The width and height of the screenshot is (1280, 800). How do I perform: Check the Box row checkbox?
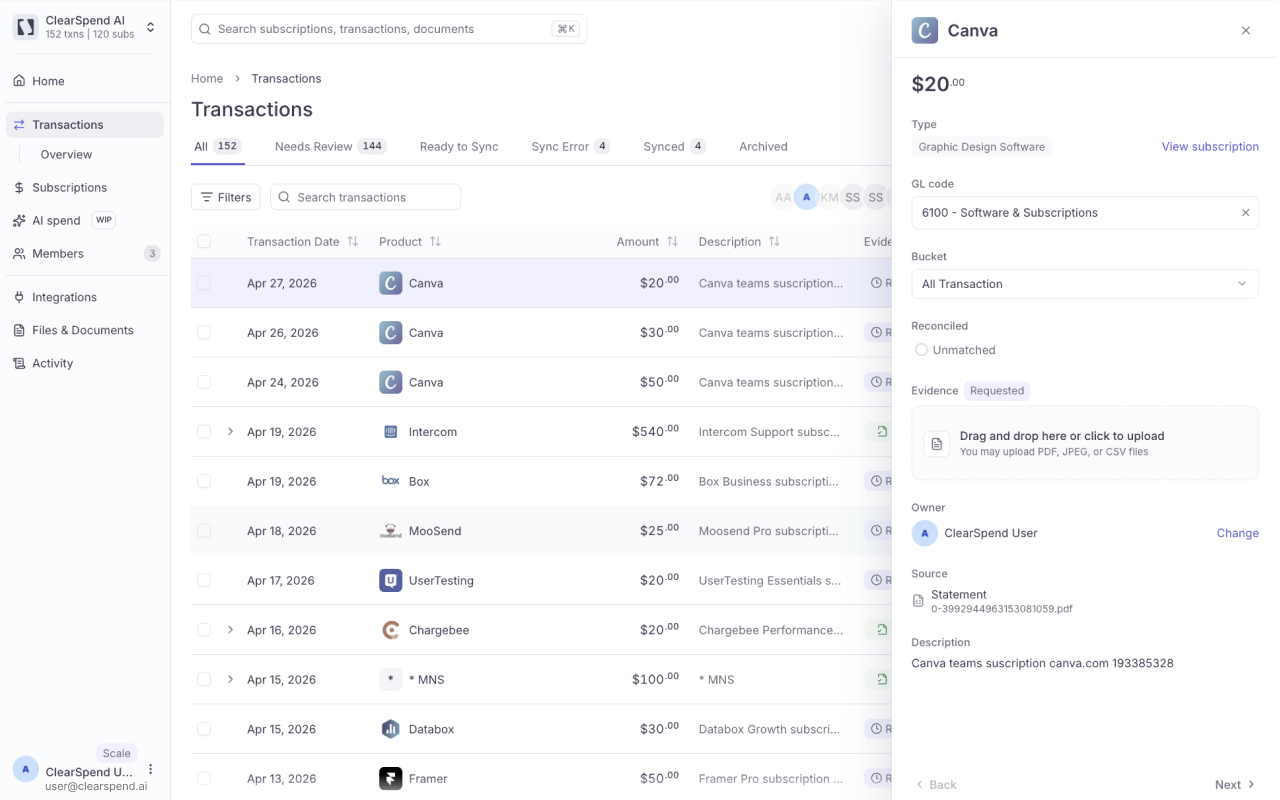[x=204, y=481]
